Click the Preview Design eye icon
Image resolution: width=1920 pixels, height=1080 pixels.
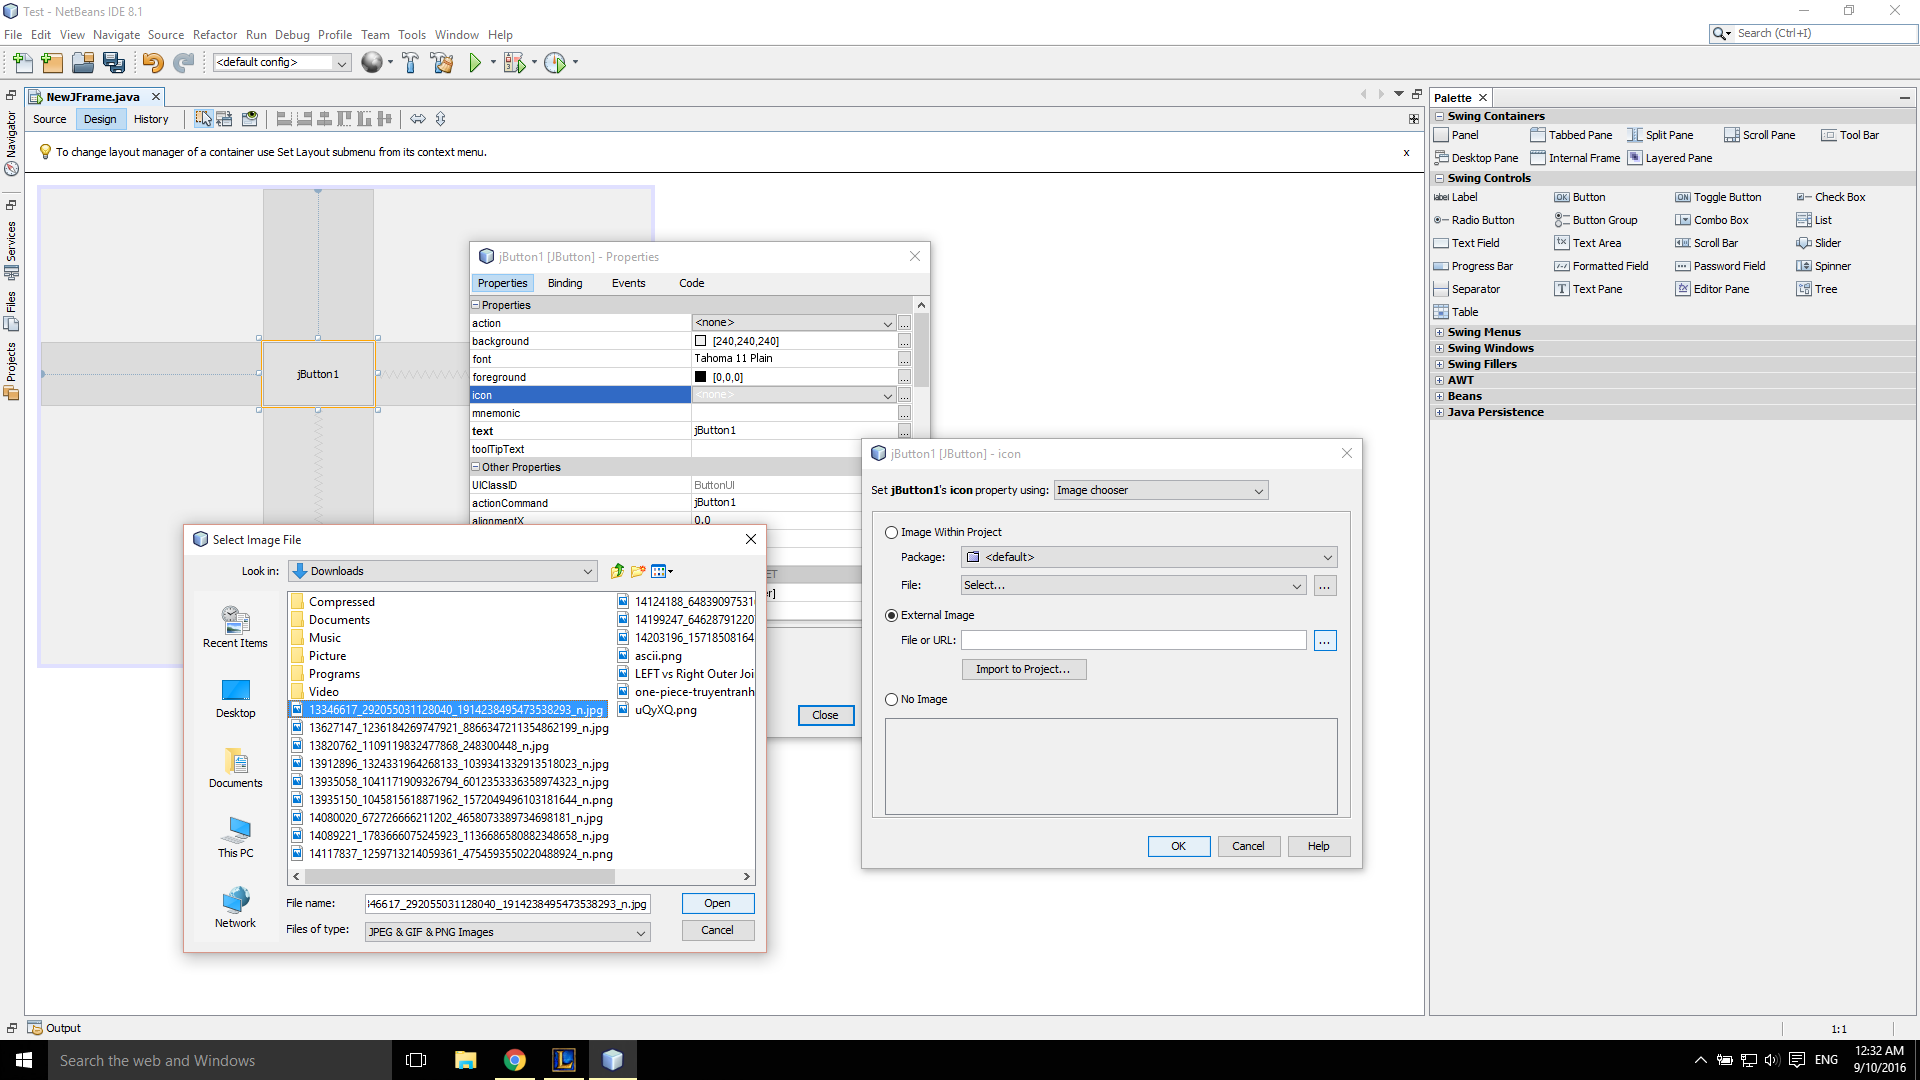[x=250, y=119]
